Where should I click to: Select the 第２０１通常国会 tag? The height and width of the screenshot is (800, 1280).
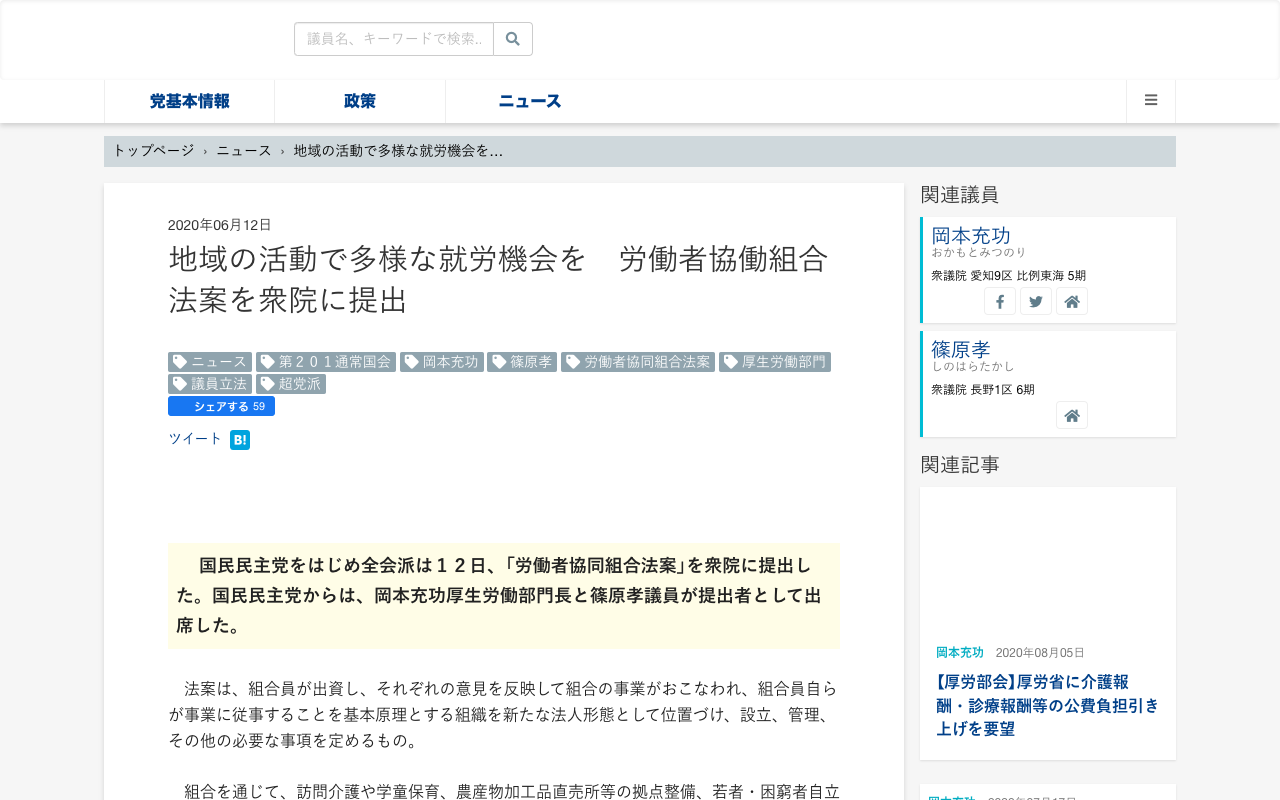click(326, 362)
